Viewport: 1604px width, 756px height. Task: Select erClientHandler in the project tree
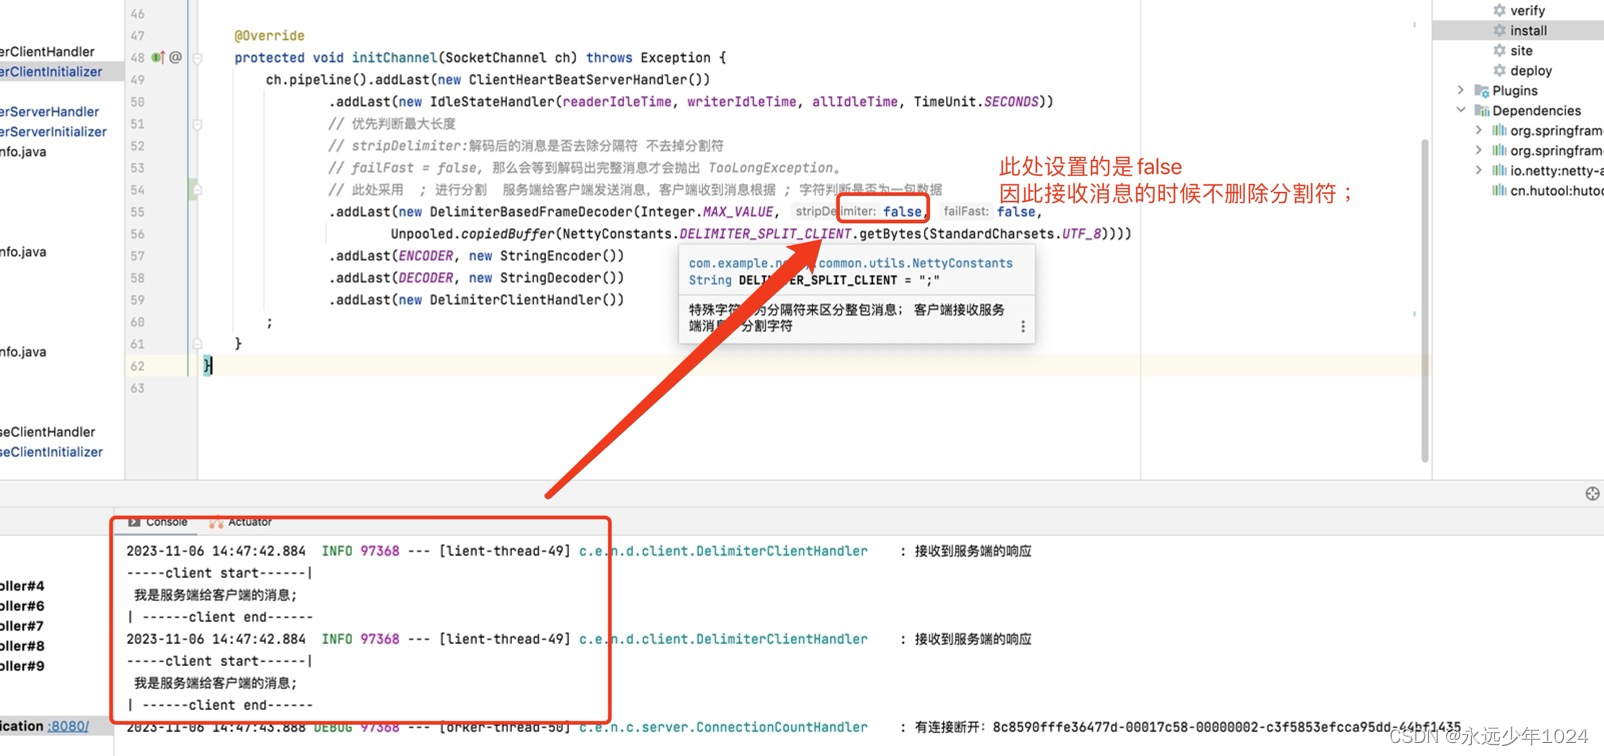tap(47, 52)
